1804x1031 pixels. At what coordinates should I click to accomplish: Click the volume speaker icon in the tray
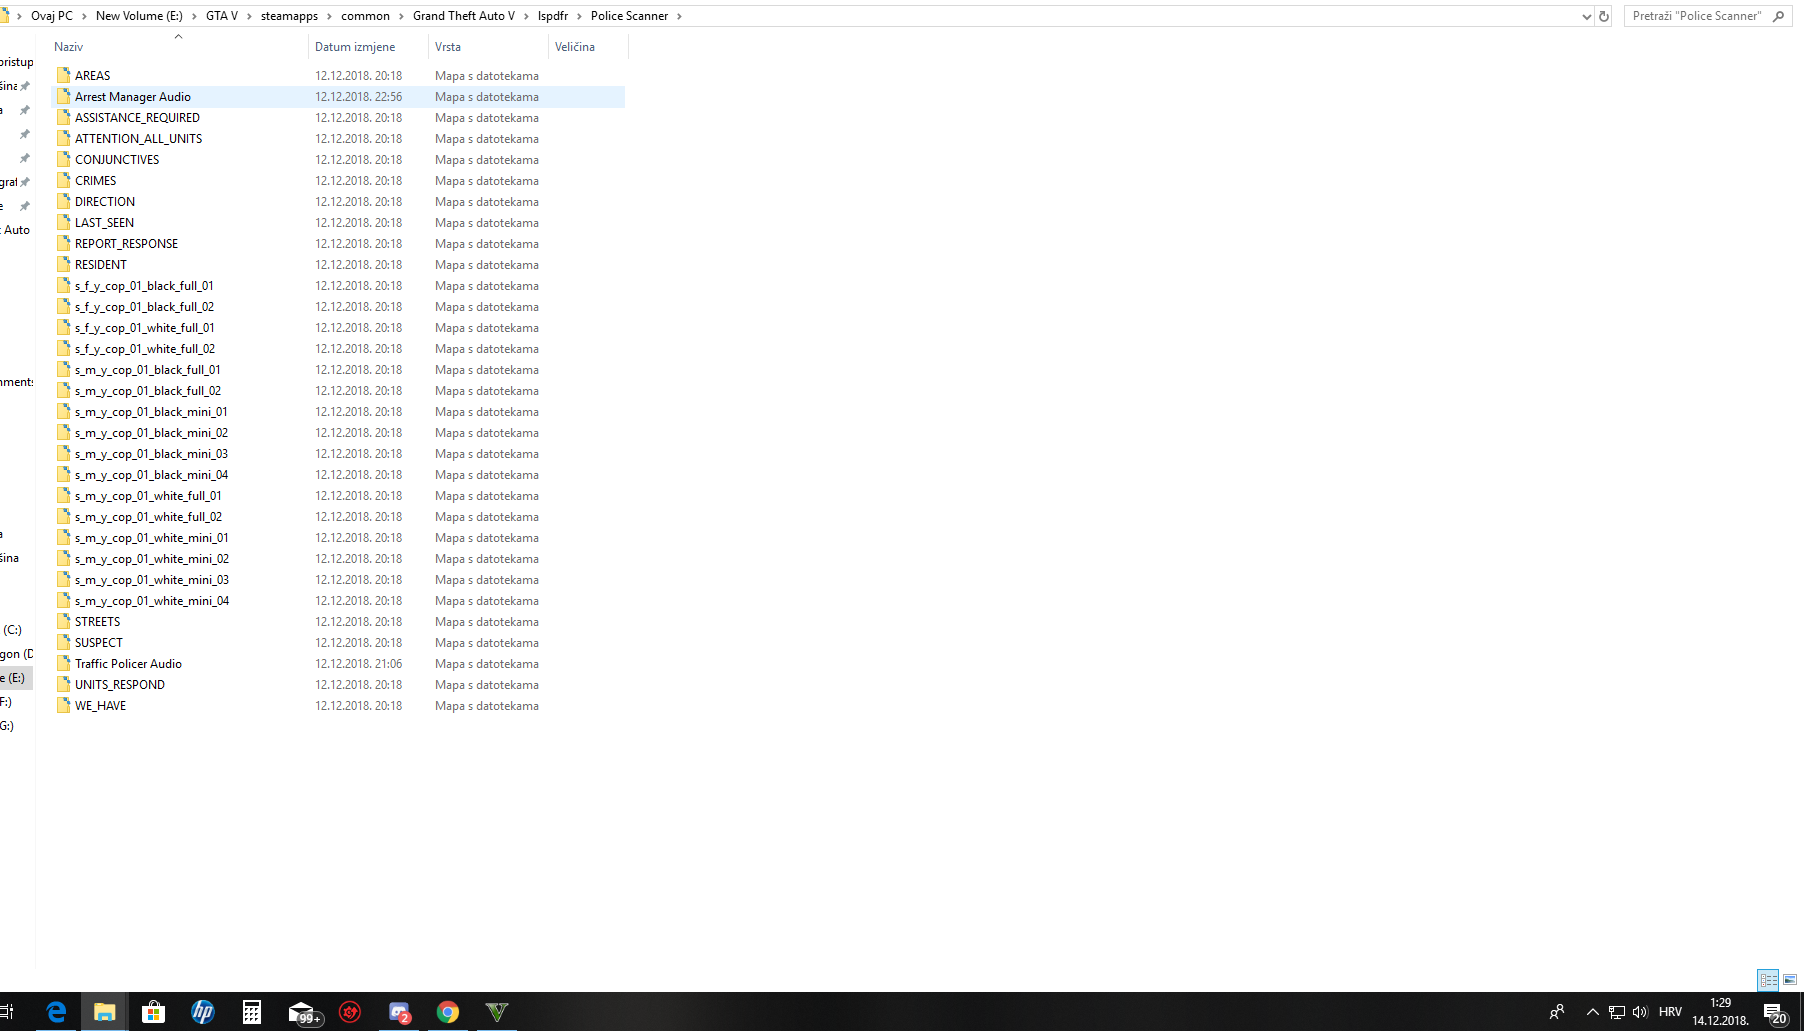point(1640,1012)
